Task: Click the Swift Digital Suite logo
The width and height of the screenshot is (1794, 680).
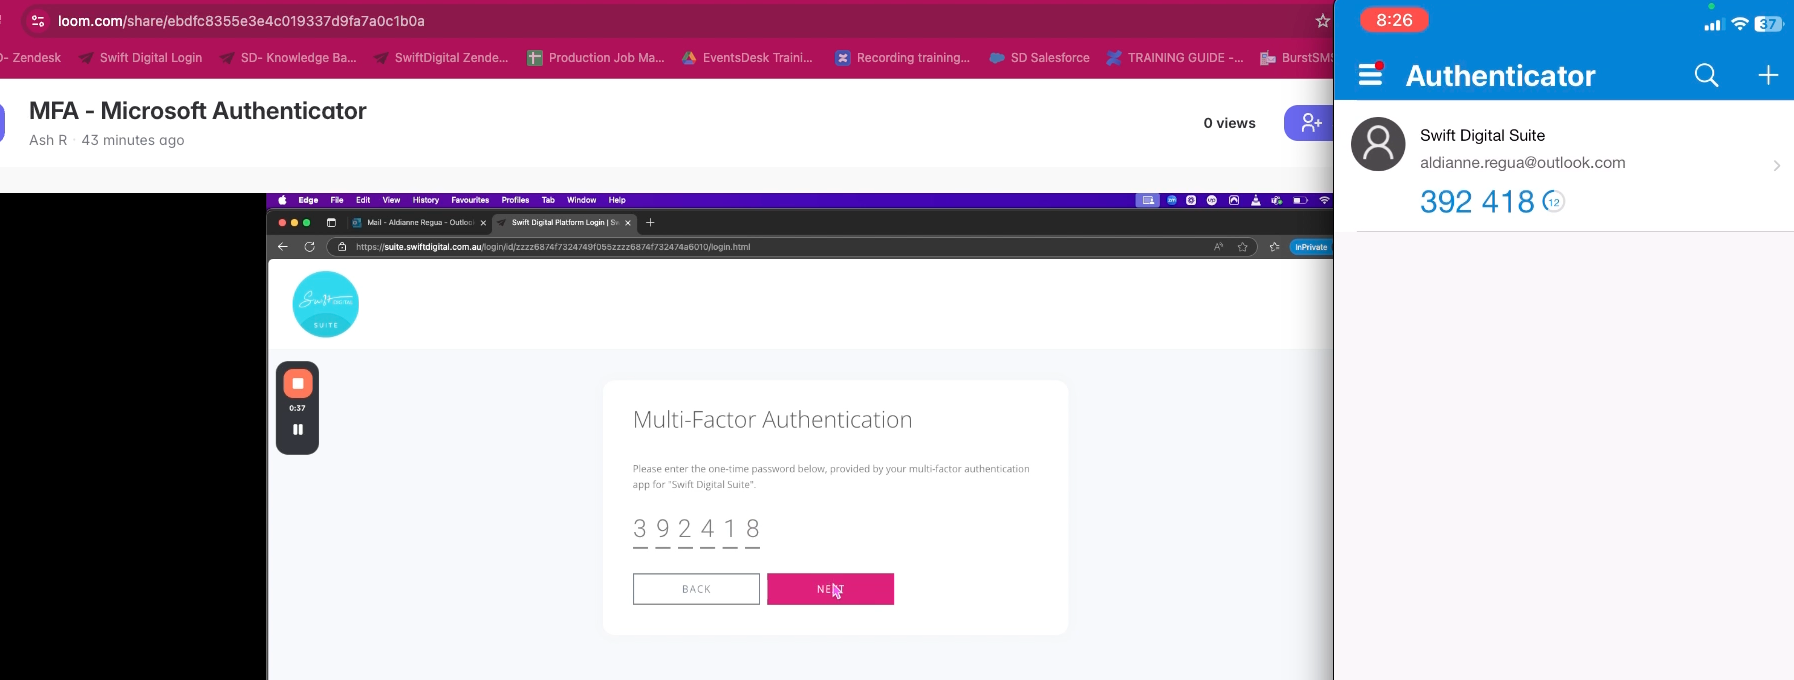Action: 326,304
